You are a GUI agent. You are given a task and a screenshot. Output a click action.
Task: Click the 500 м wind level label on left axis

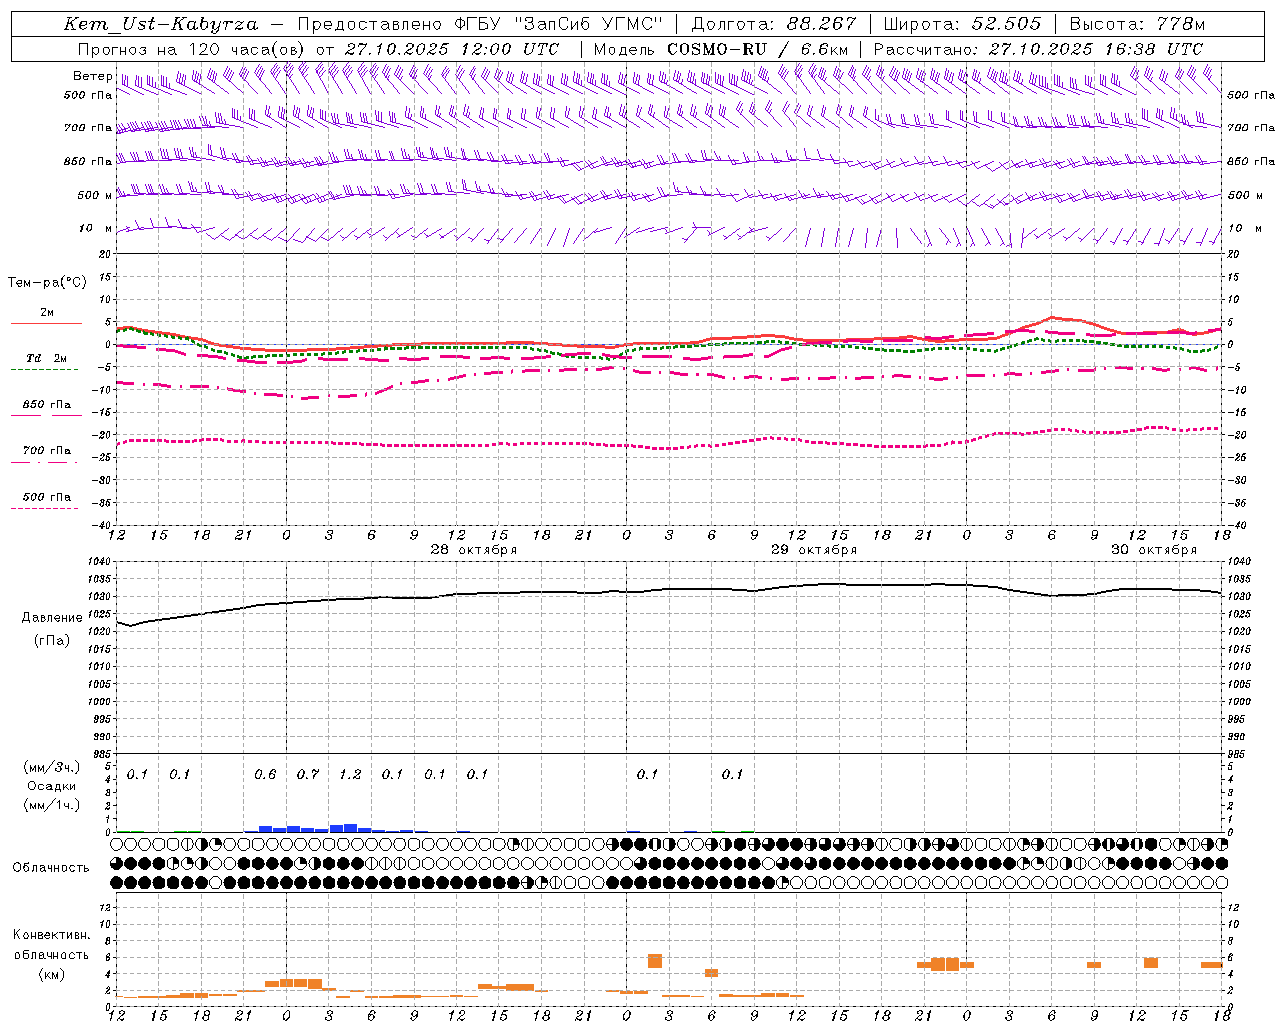95,195
